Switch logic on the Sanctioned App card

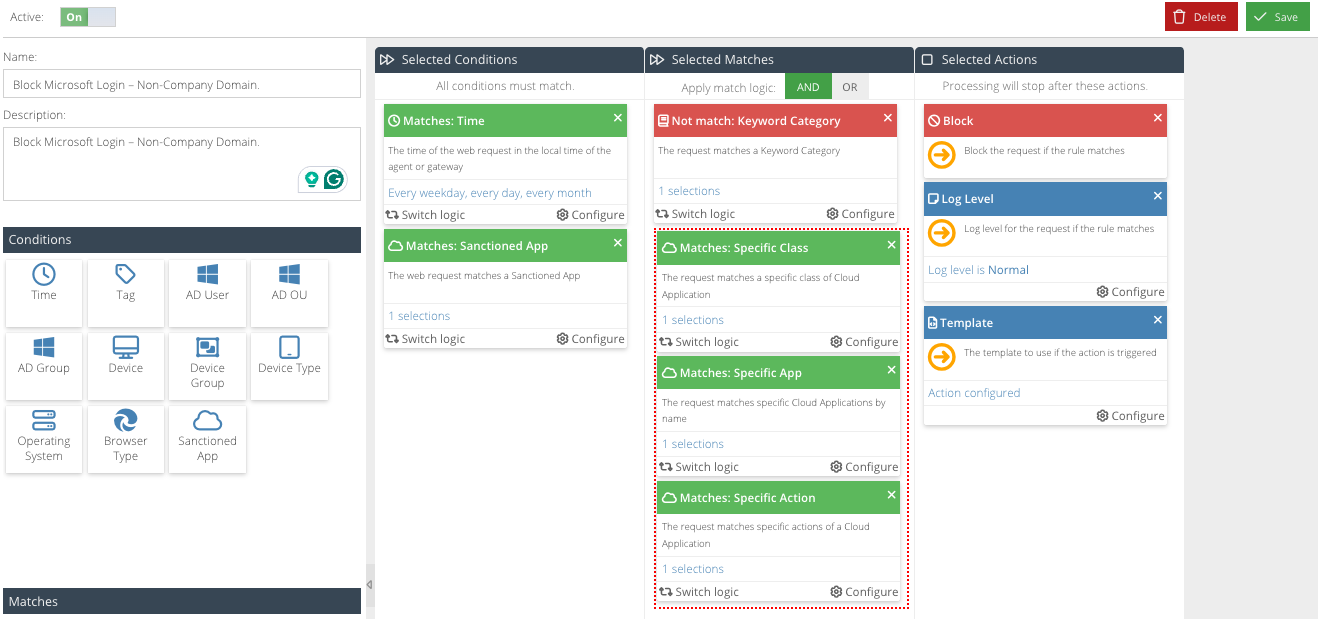(x=425, y=339)
